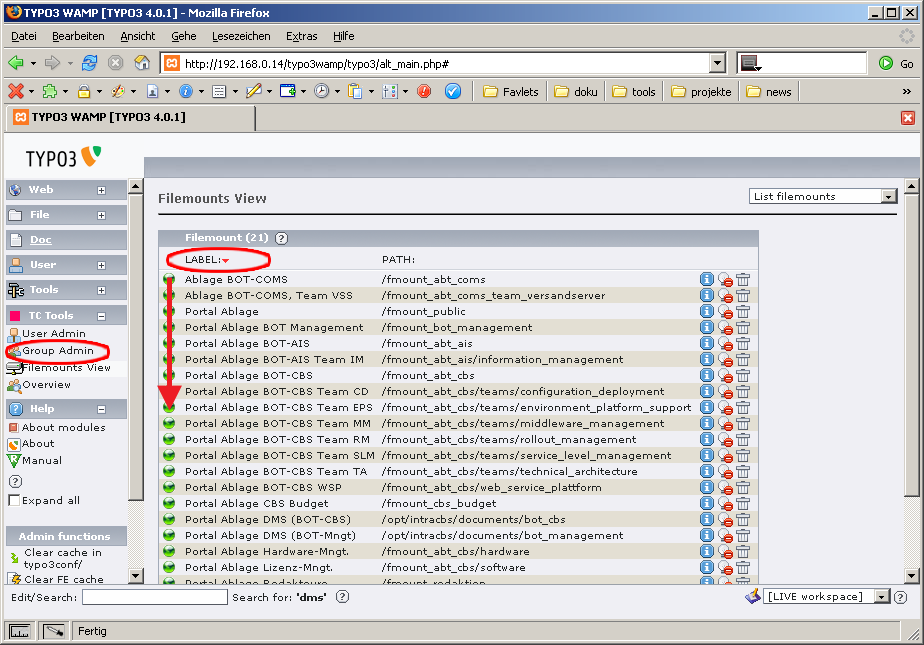The image size is (924, 645).
Task: Expand the Tools module section
Action: pos(101,290)
